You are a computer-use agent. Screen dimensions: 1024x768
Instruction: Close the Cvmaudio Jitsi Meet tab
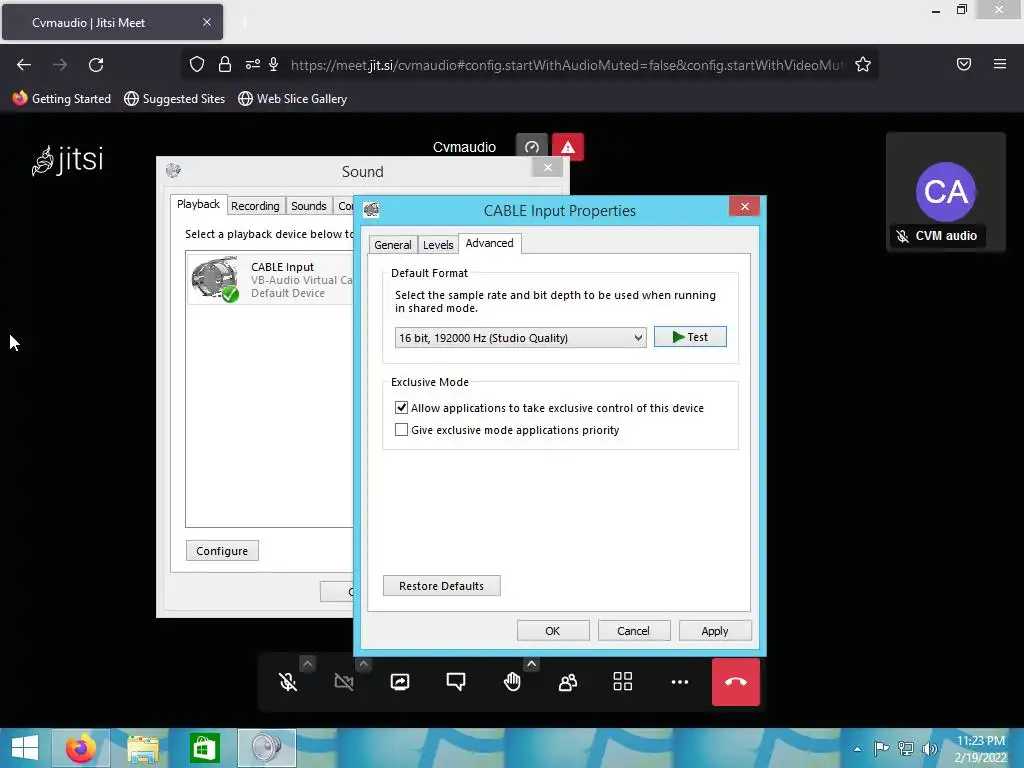[x=207, y=22]
